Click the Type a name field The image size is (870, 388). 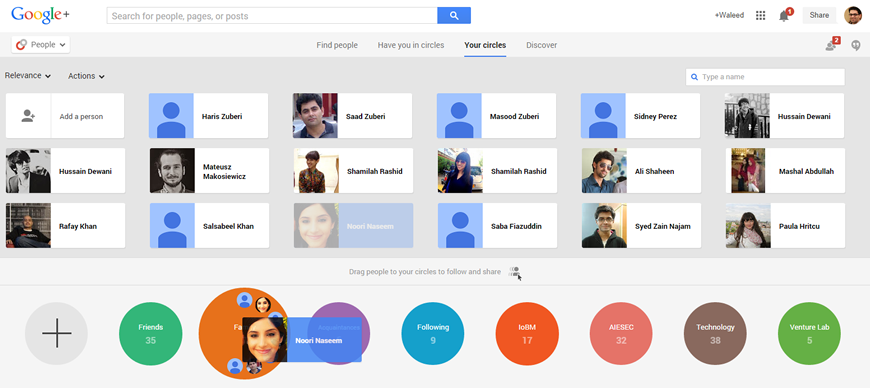(765, 77)
